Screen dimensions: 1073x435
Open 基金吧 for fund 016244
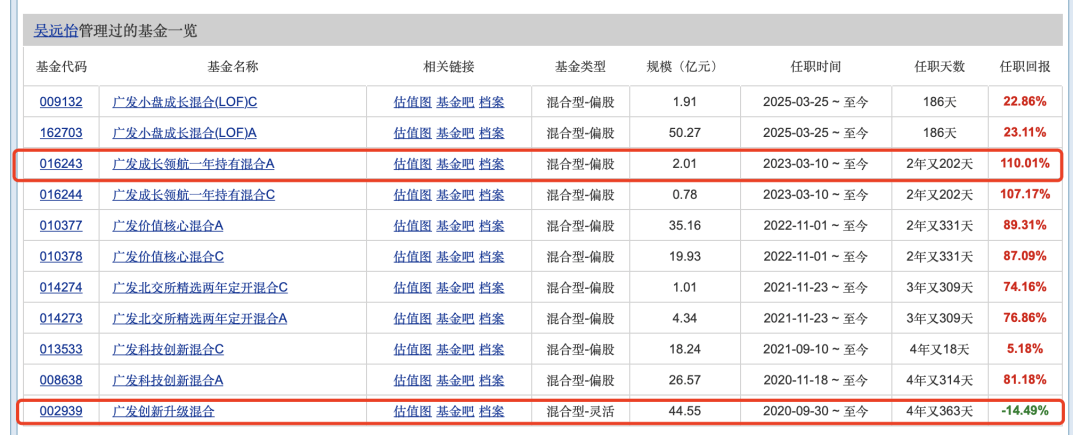[x=454, y=195]
